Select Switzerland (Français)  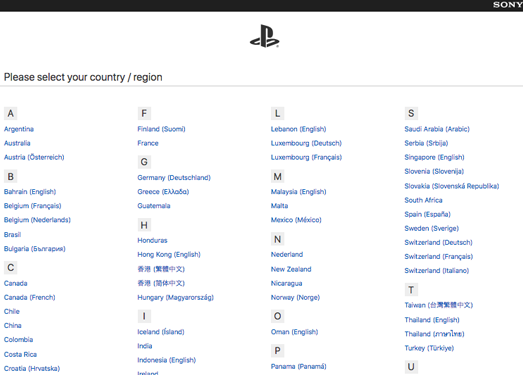point(439,256)
